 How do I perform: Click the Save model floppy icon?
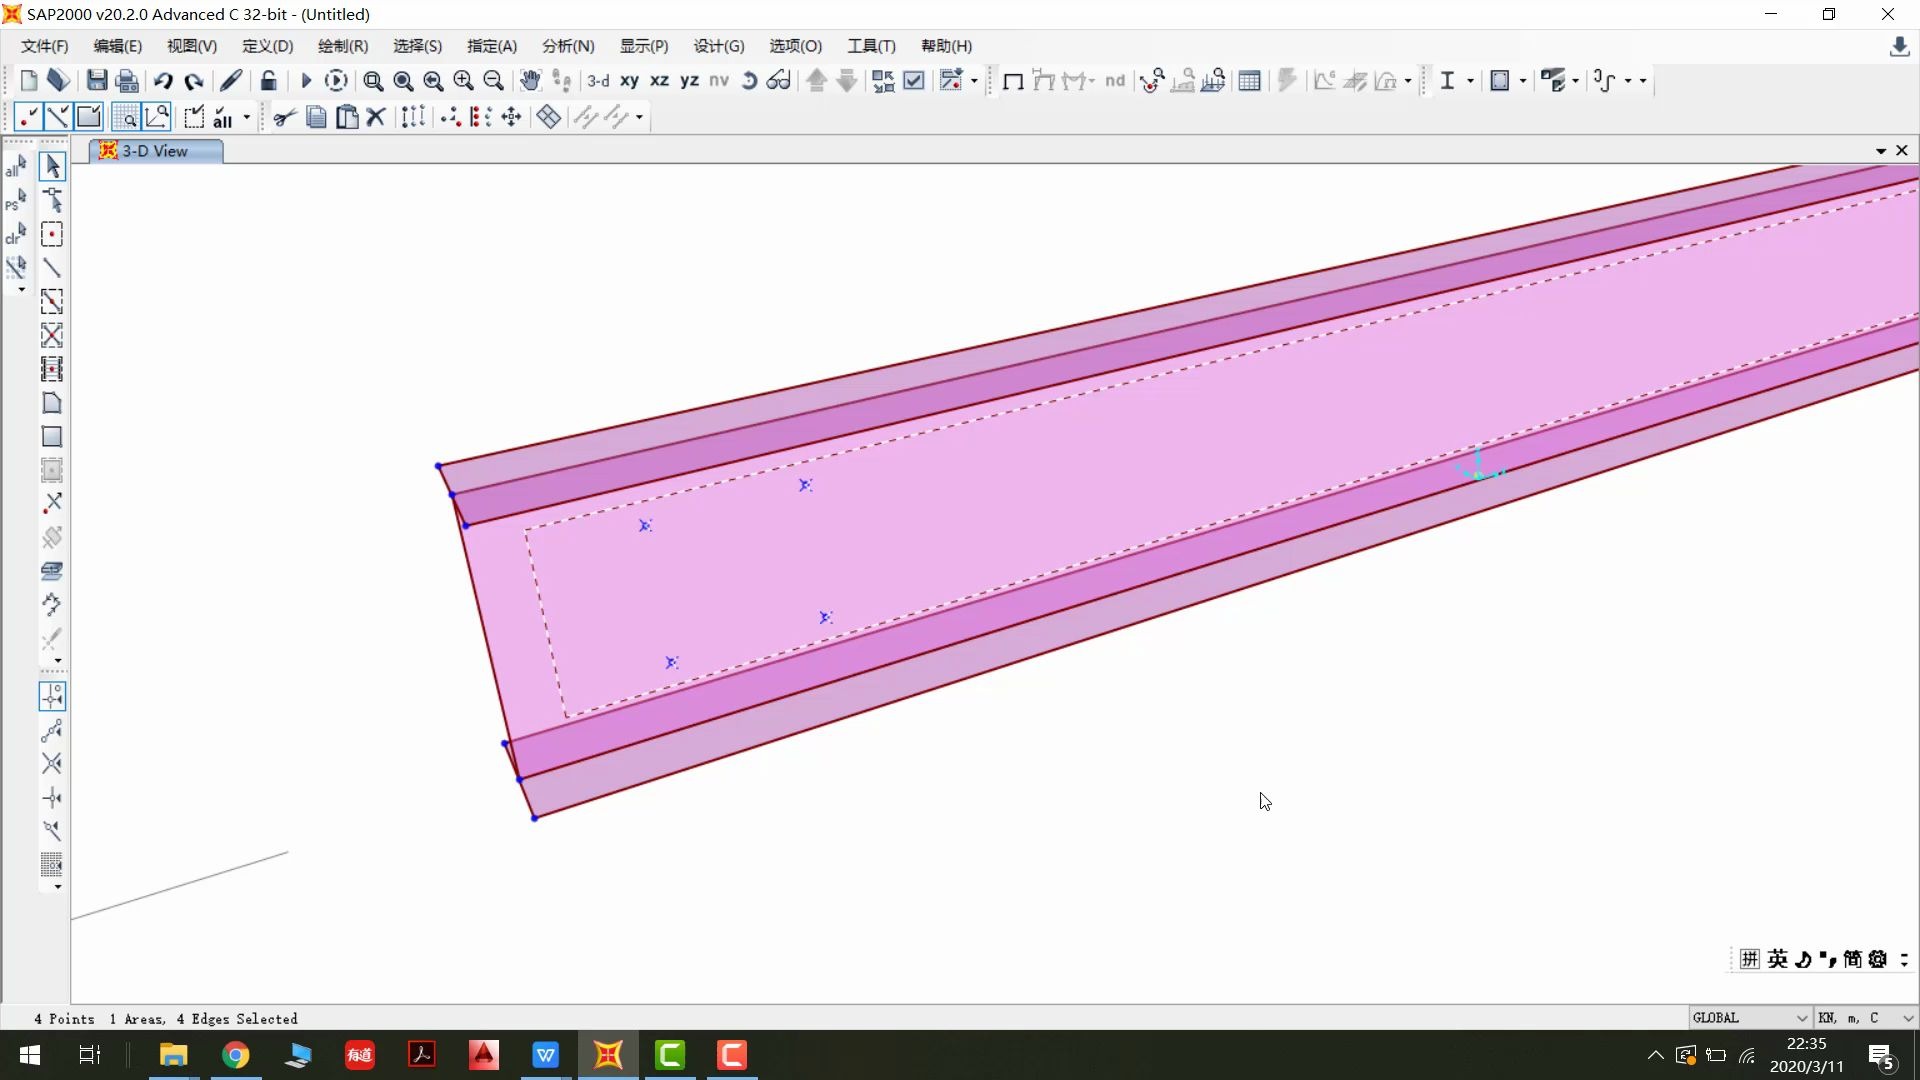tap(97, 81)
